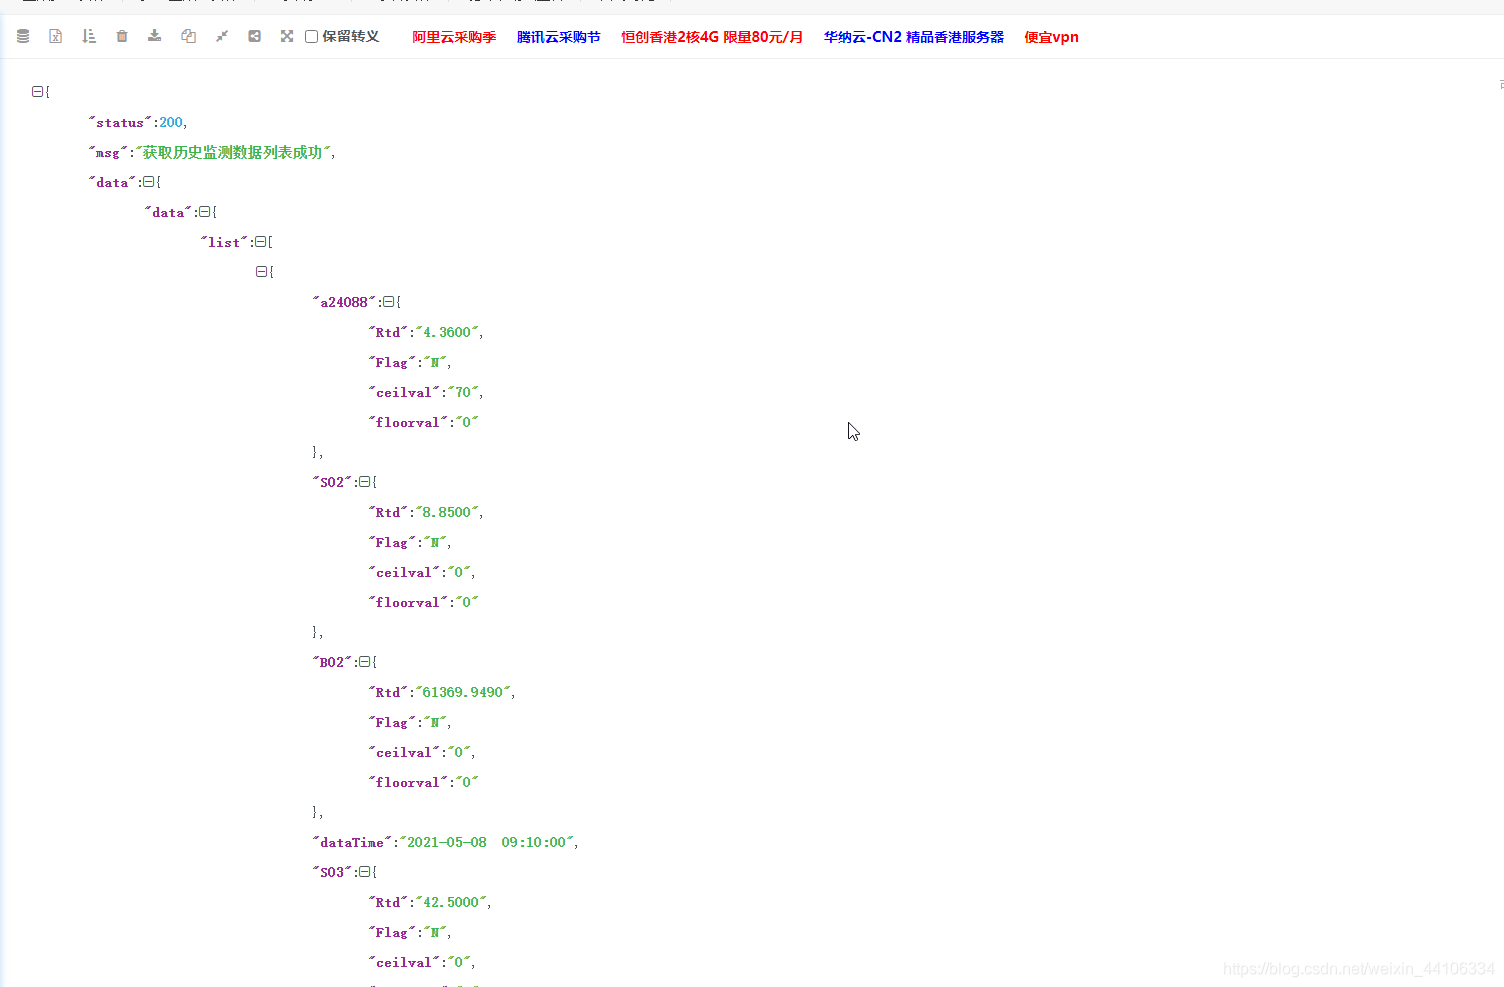
Task: Click the Excel export icon
Action: (x=56, y=36)
